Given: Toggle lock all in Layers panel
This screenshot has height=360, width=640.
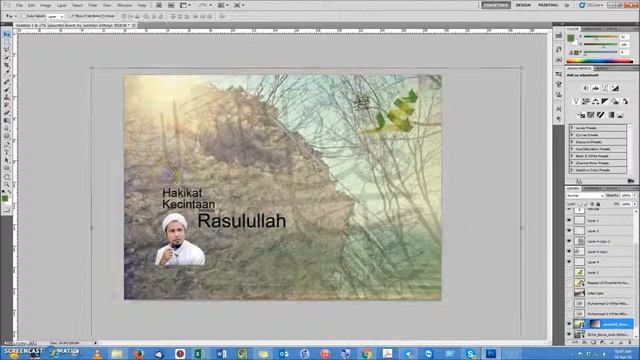Looking at the screenshot, I should coord(598,204).
